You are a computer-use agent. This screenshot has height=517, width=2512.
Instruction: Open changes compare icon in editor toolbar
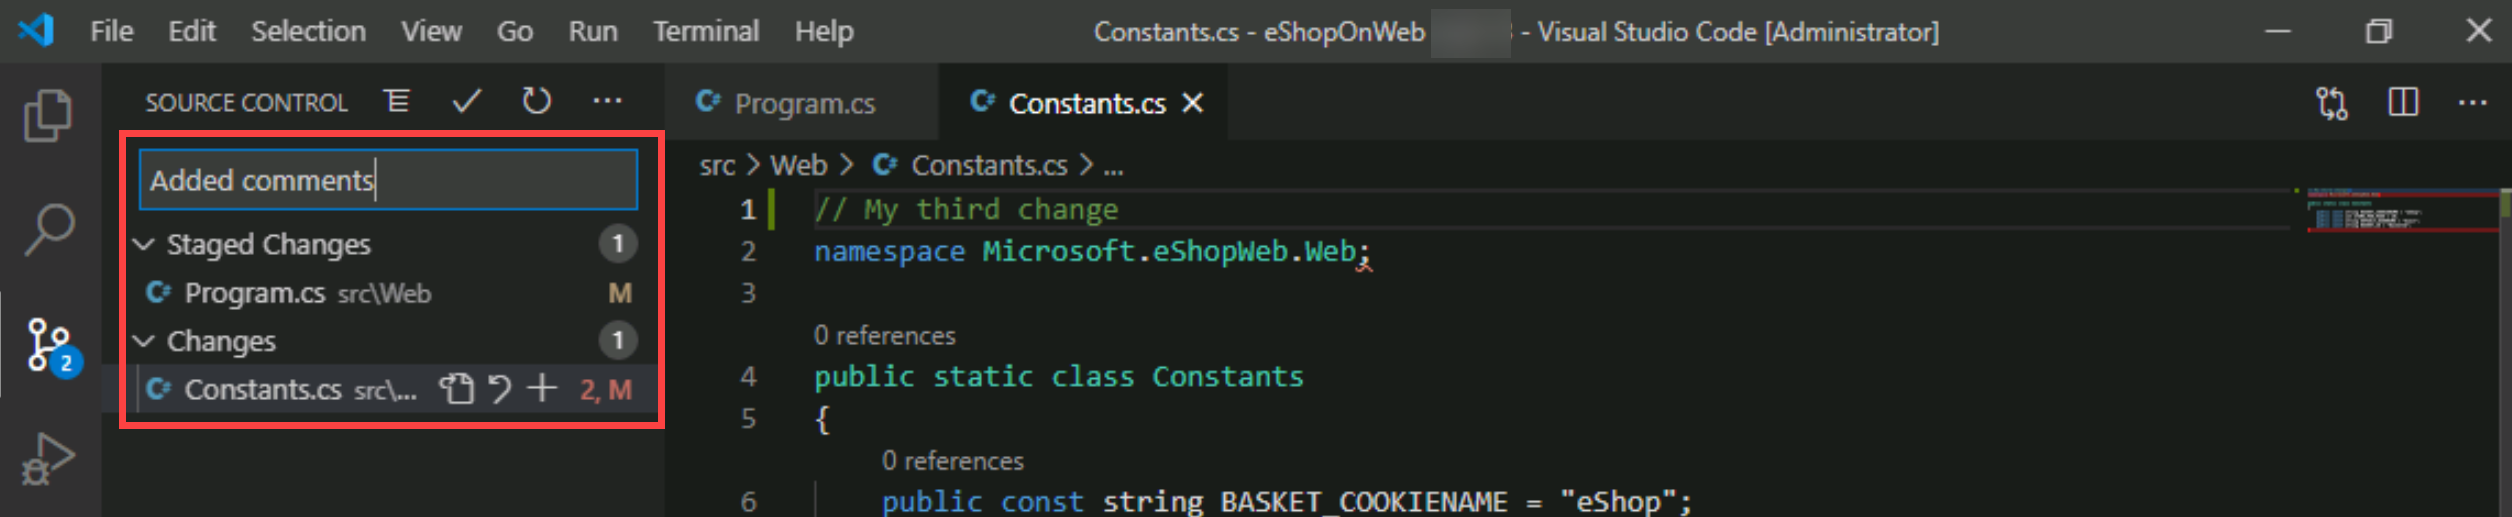point(2332,103)
